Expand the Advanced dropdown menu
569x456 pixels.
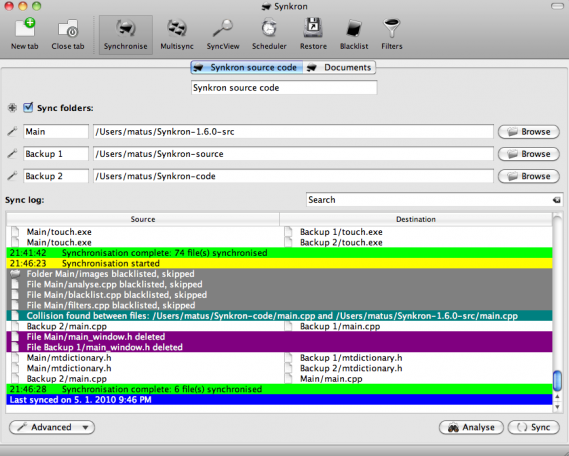click(52, 427)
